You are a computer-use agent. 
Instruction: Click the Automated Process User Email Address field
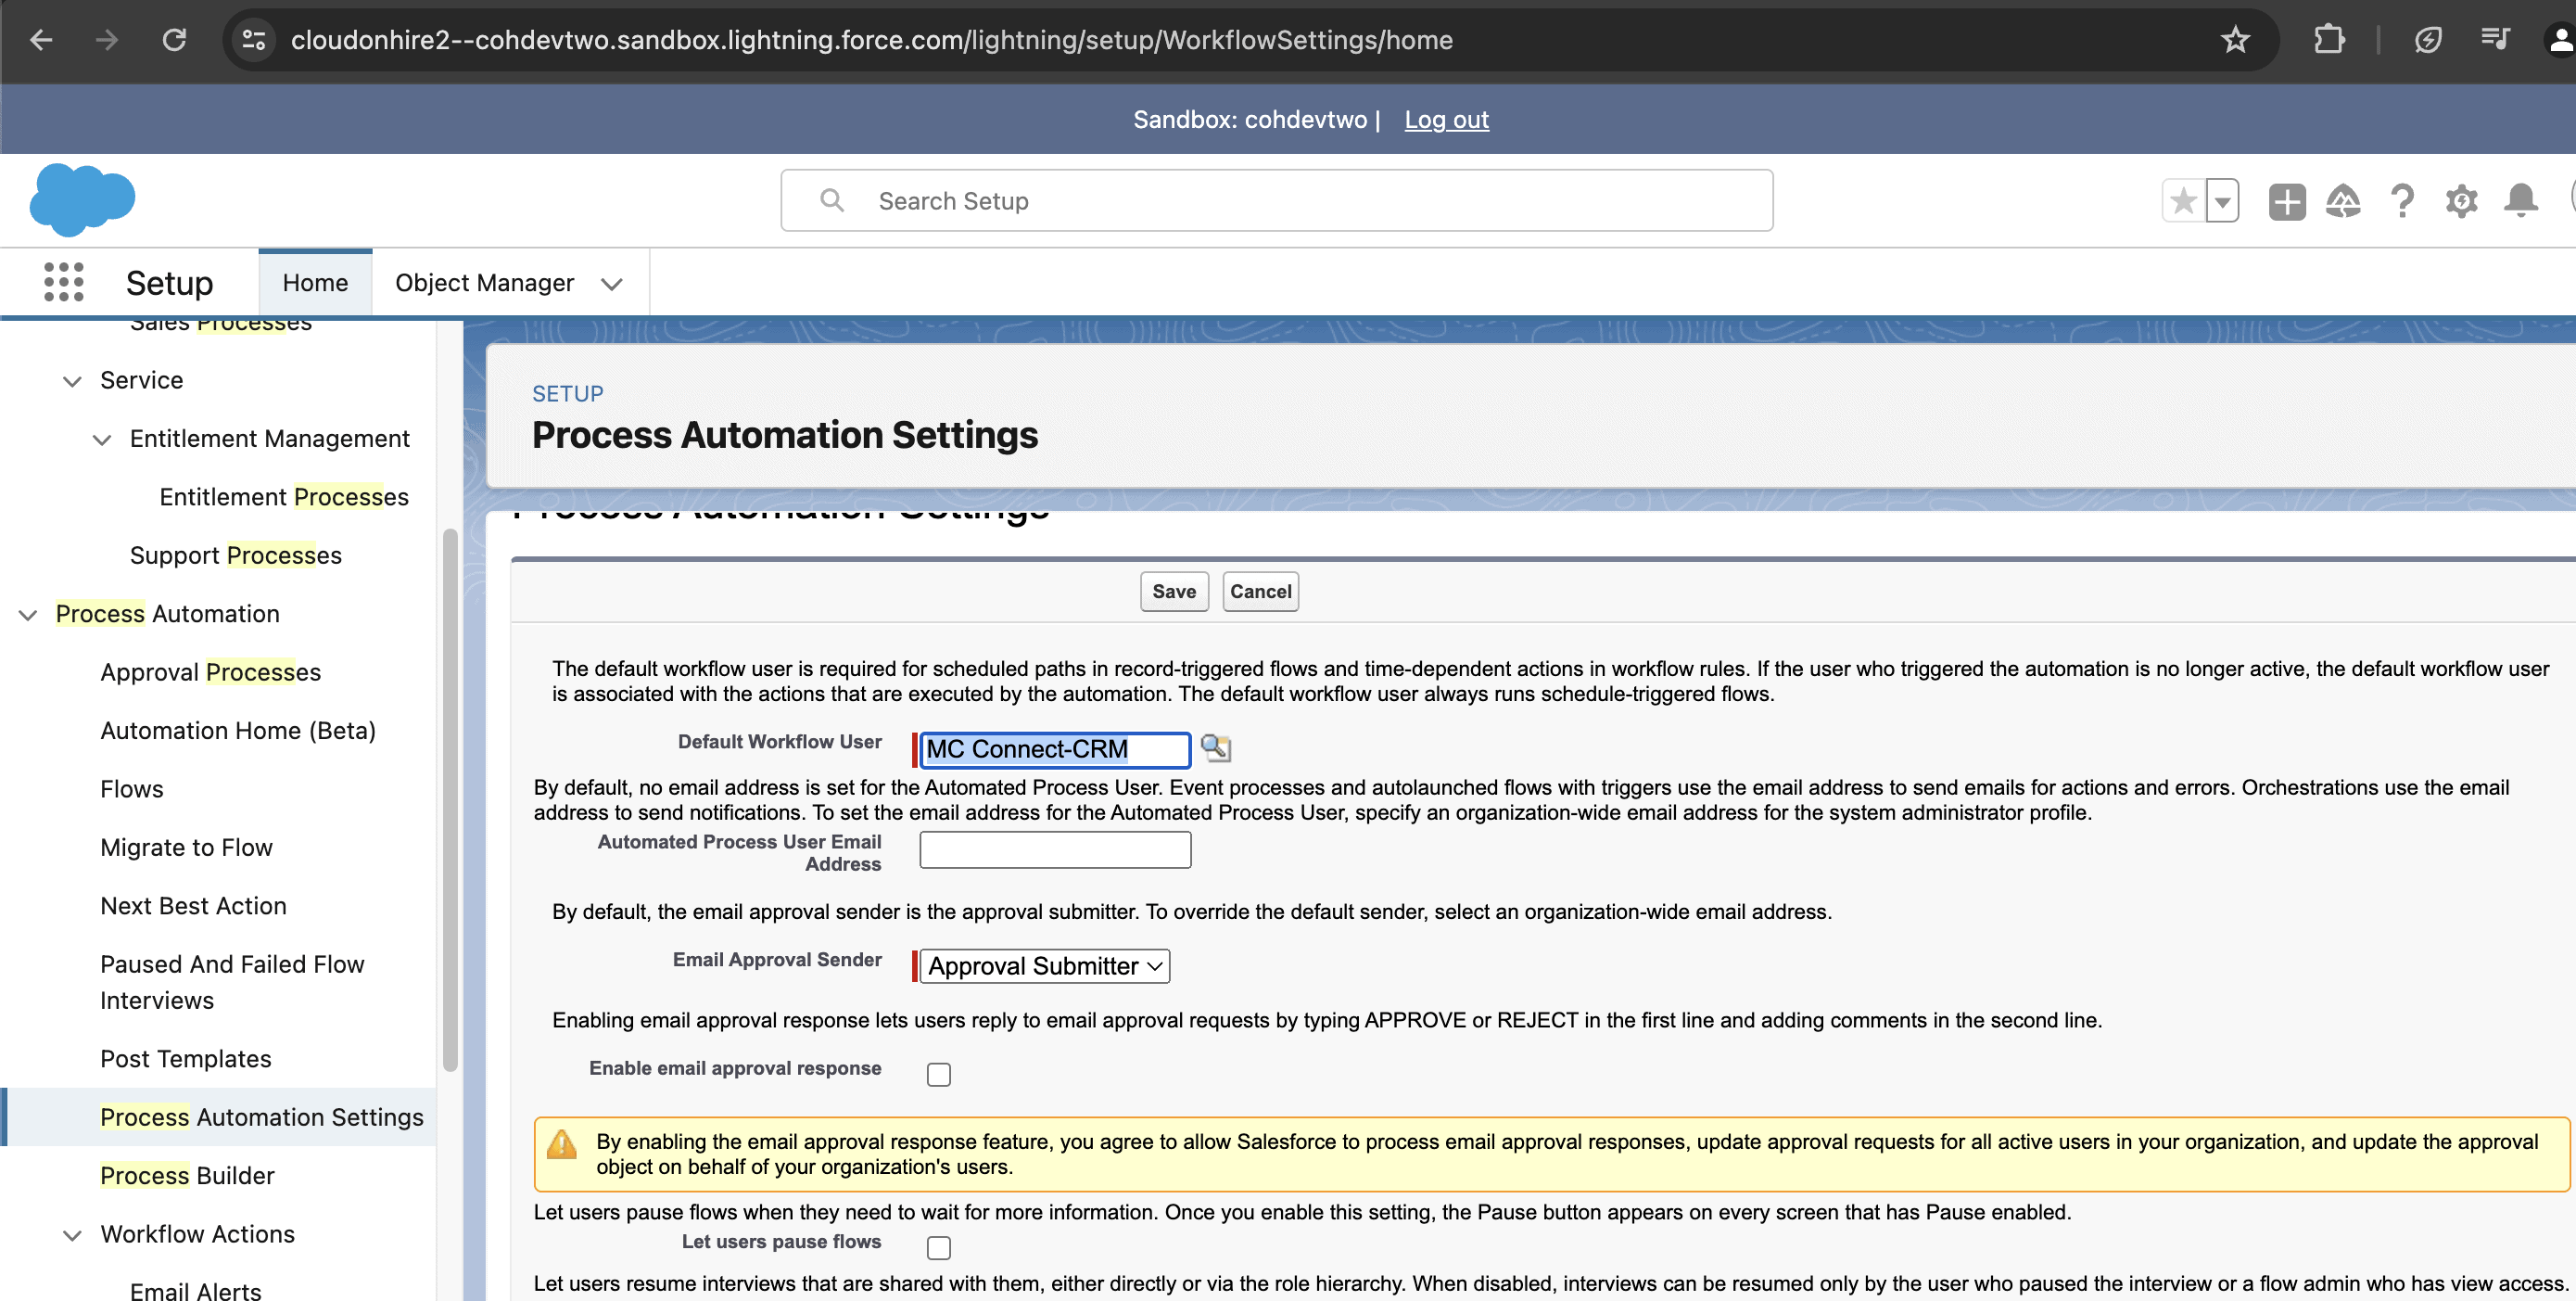pyautogui.click(x=1055, y=850)
